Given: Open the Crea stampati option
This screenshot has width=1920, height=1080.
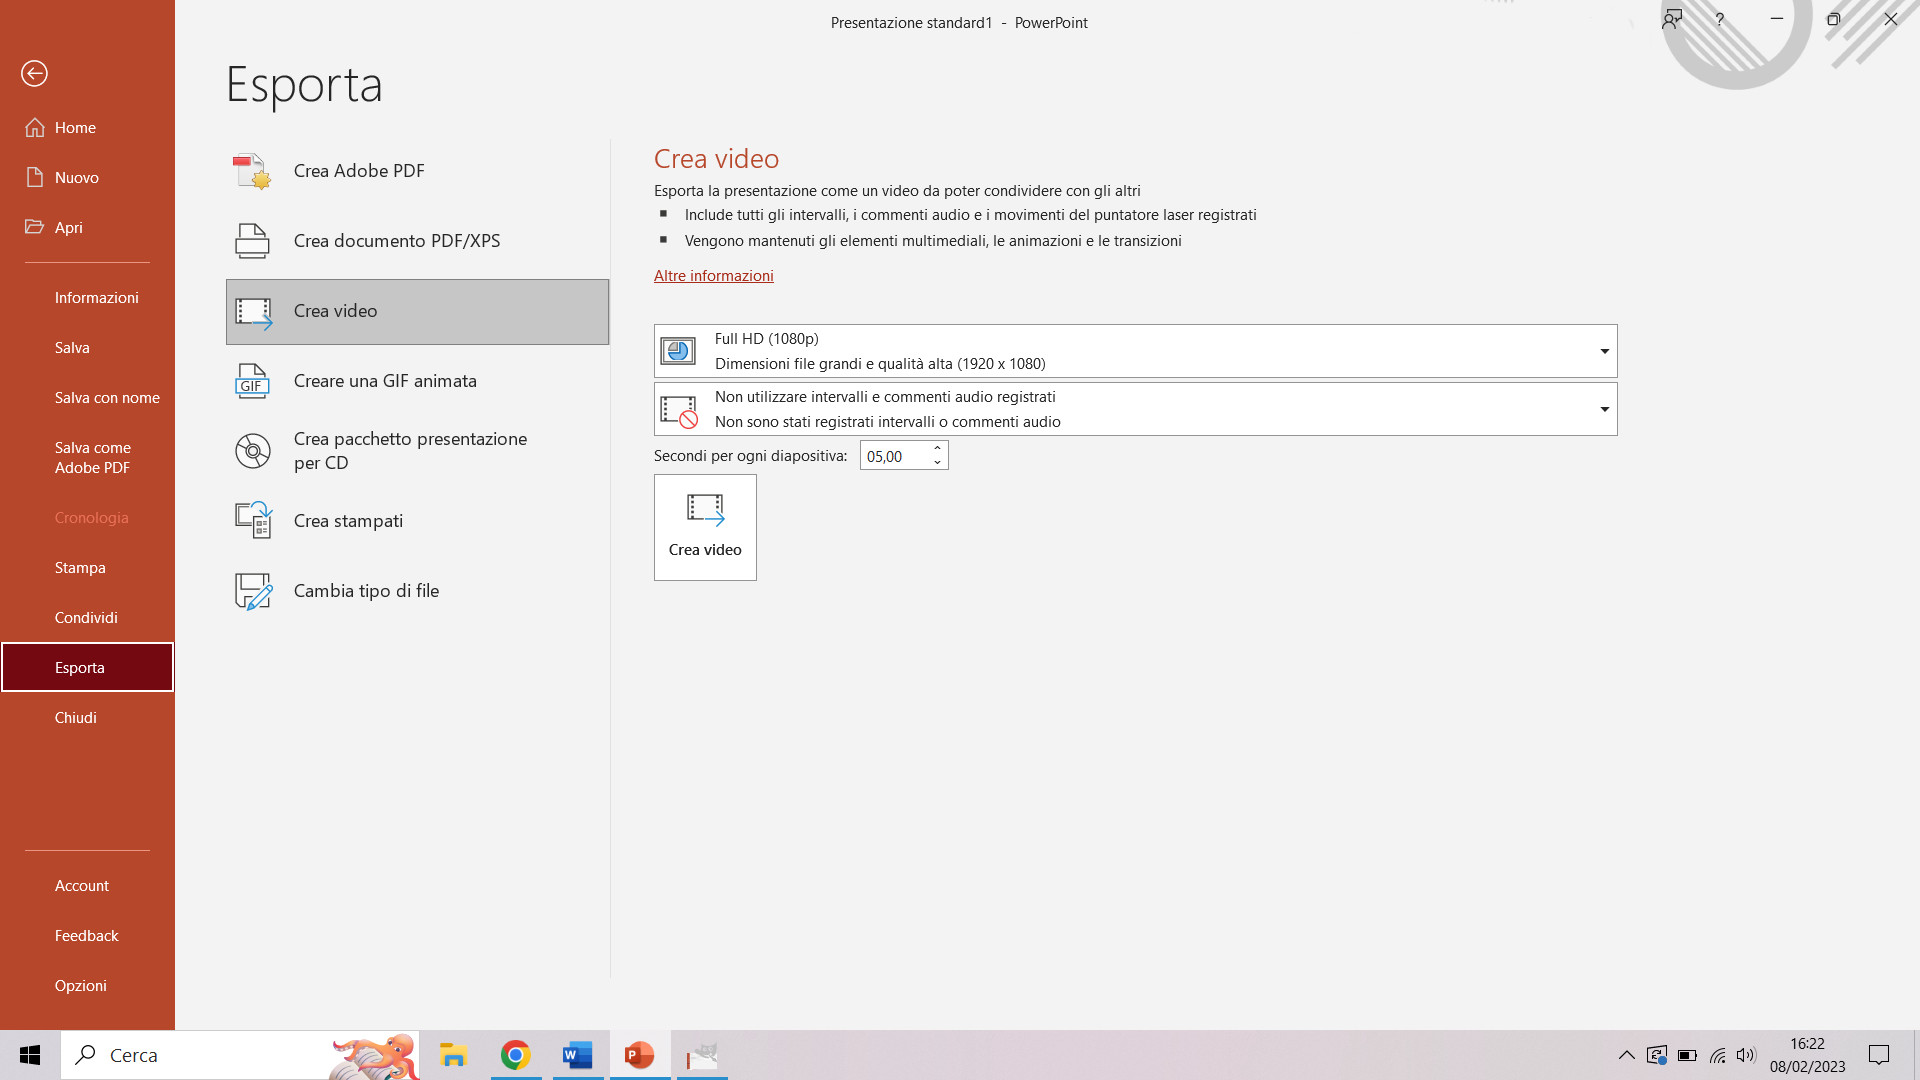Looking at the screenshot, I should pyautogui.click(x=348, y=520).
